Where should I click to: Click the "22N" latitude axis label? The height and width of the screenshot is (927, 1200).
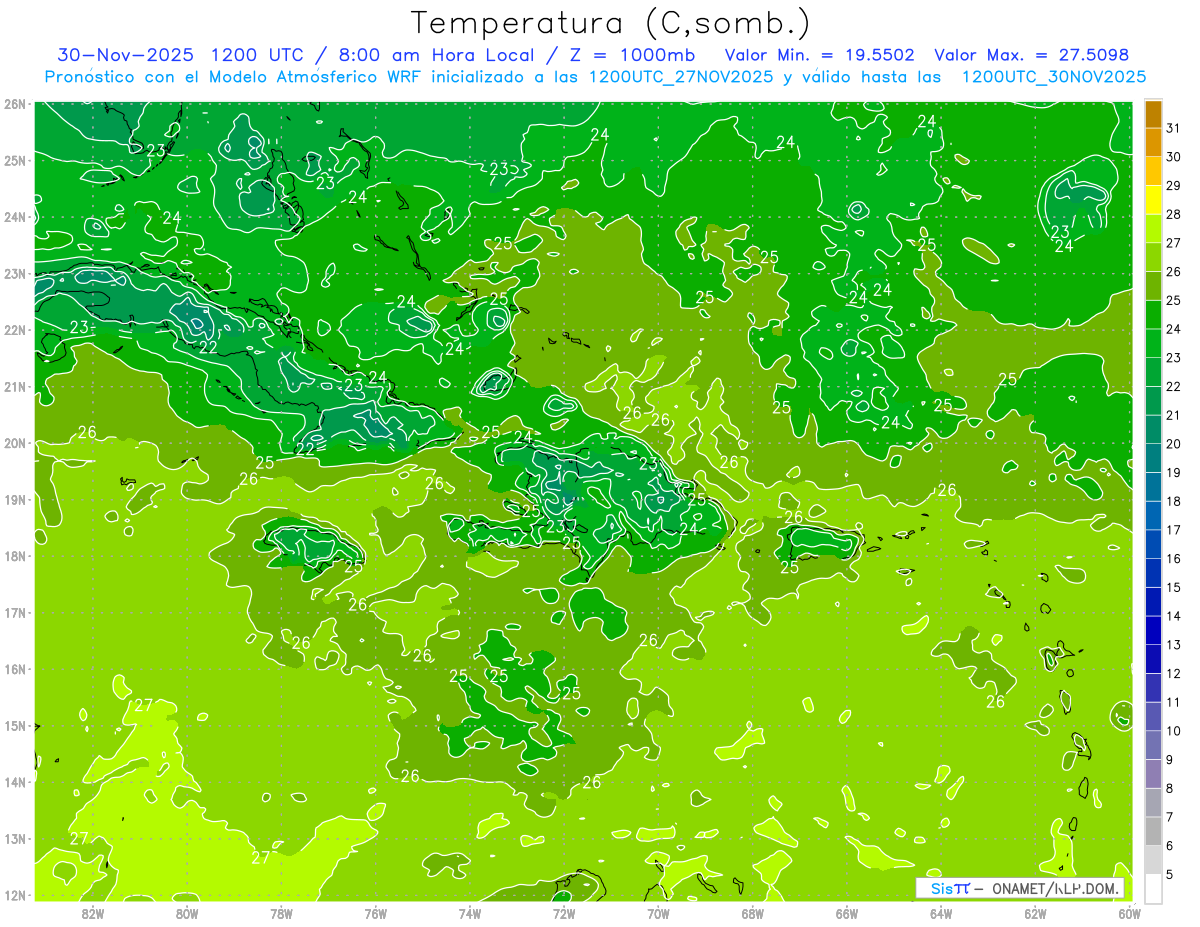point(15,330)
